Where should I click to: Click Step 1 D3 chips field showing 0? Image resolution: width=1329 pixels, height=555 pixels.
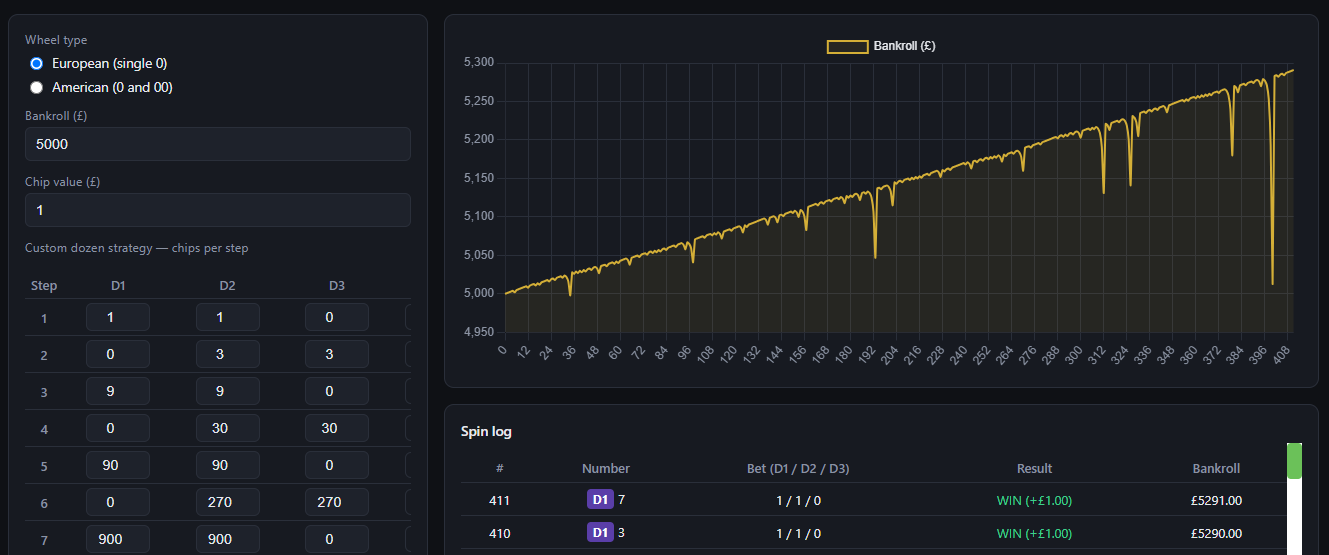(x=337, y=318)
